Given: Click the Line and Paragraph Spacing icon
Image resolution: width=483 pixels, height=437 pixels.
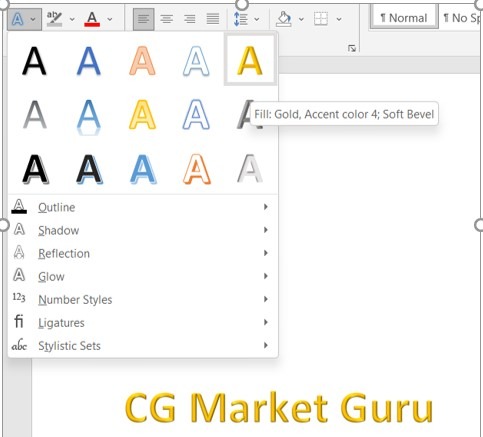Looking at the screenshot, I should tap(241, 19).
